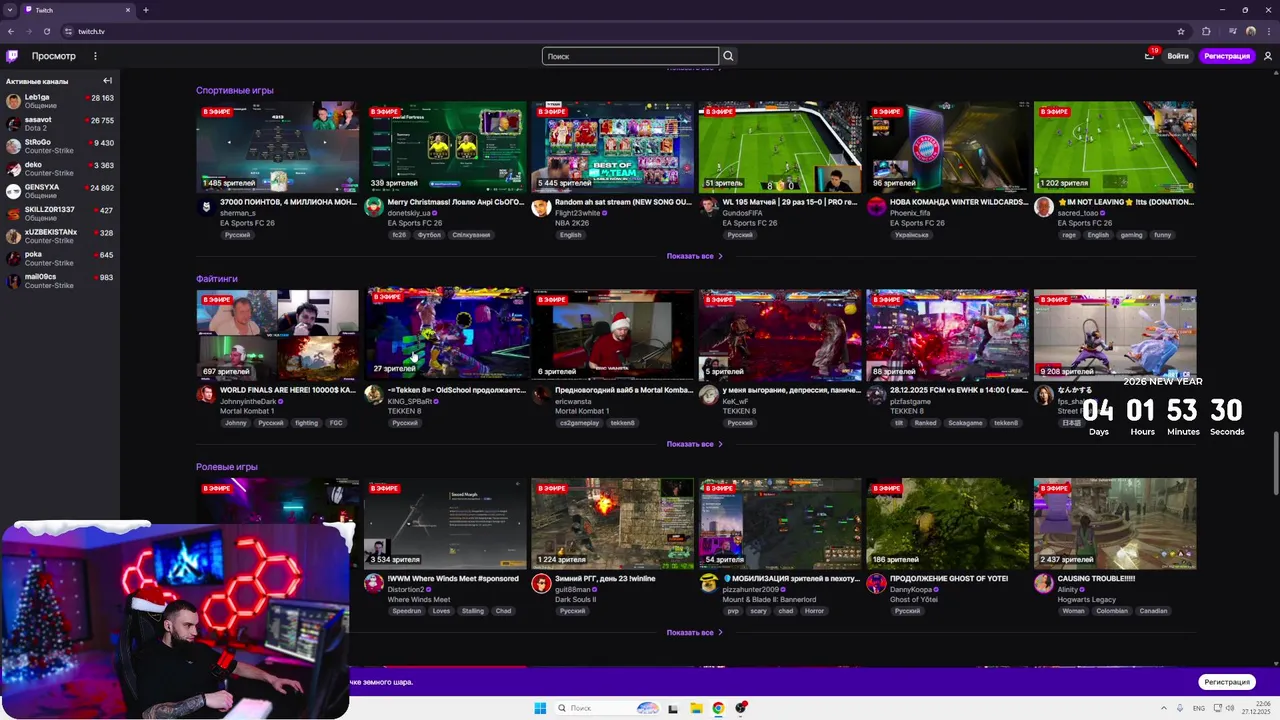
Task: Open sherman_s streamer avatar
Action: point(206,207)
